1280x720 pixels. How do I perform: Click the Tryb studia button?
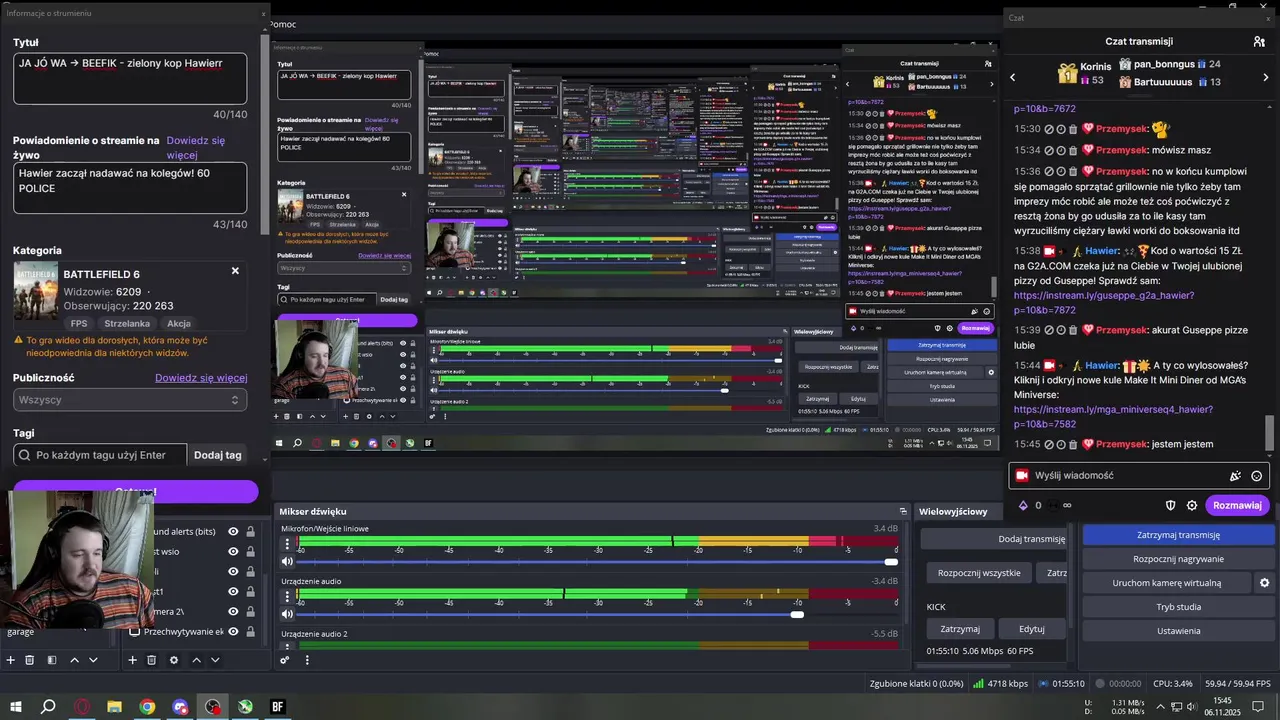click(1178, 607)
